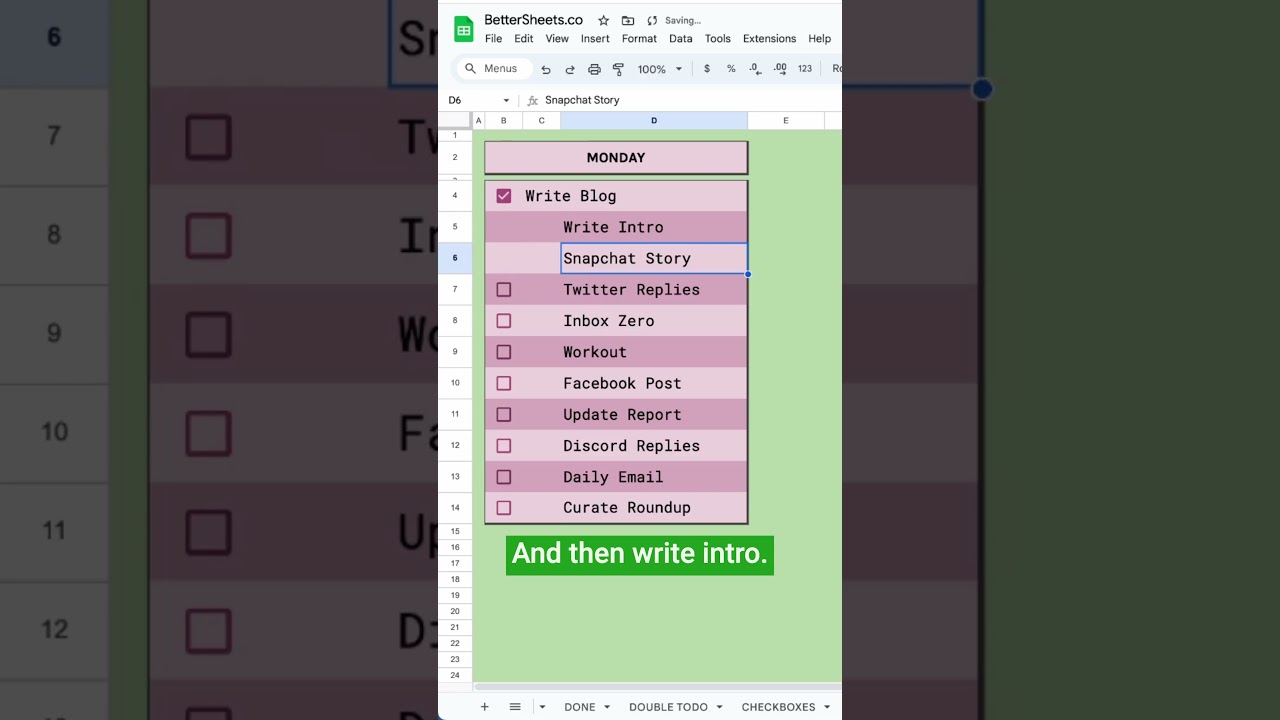Select the Twitter Replies text cell
The height and width of the screenshot is (720, 1280).
tap(654, 290)
